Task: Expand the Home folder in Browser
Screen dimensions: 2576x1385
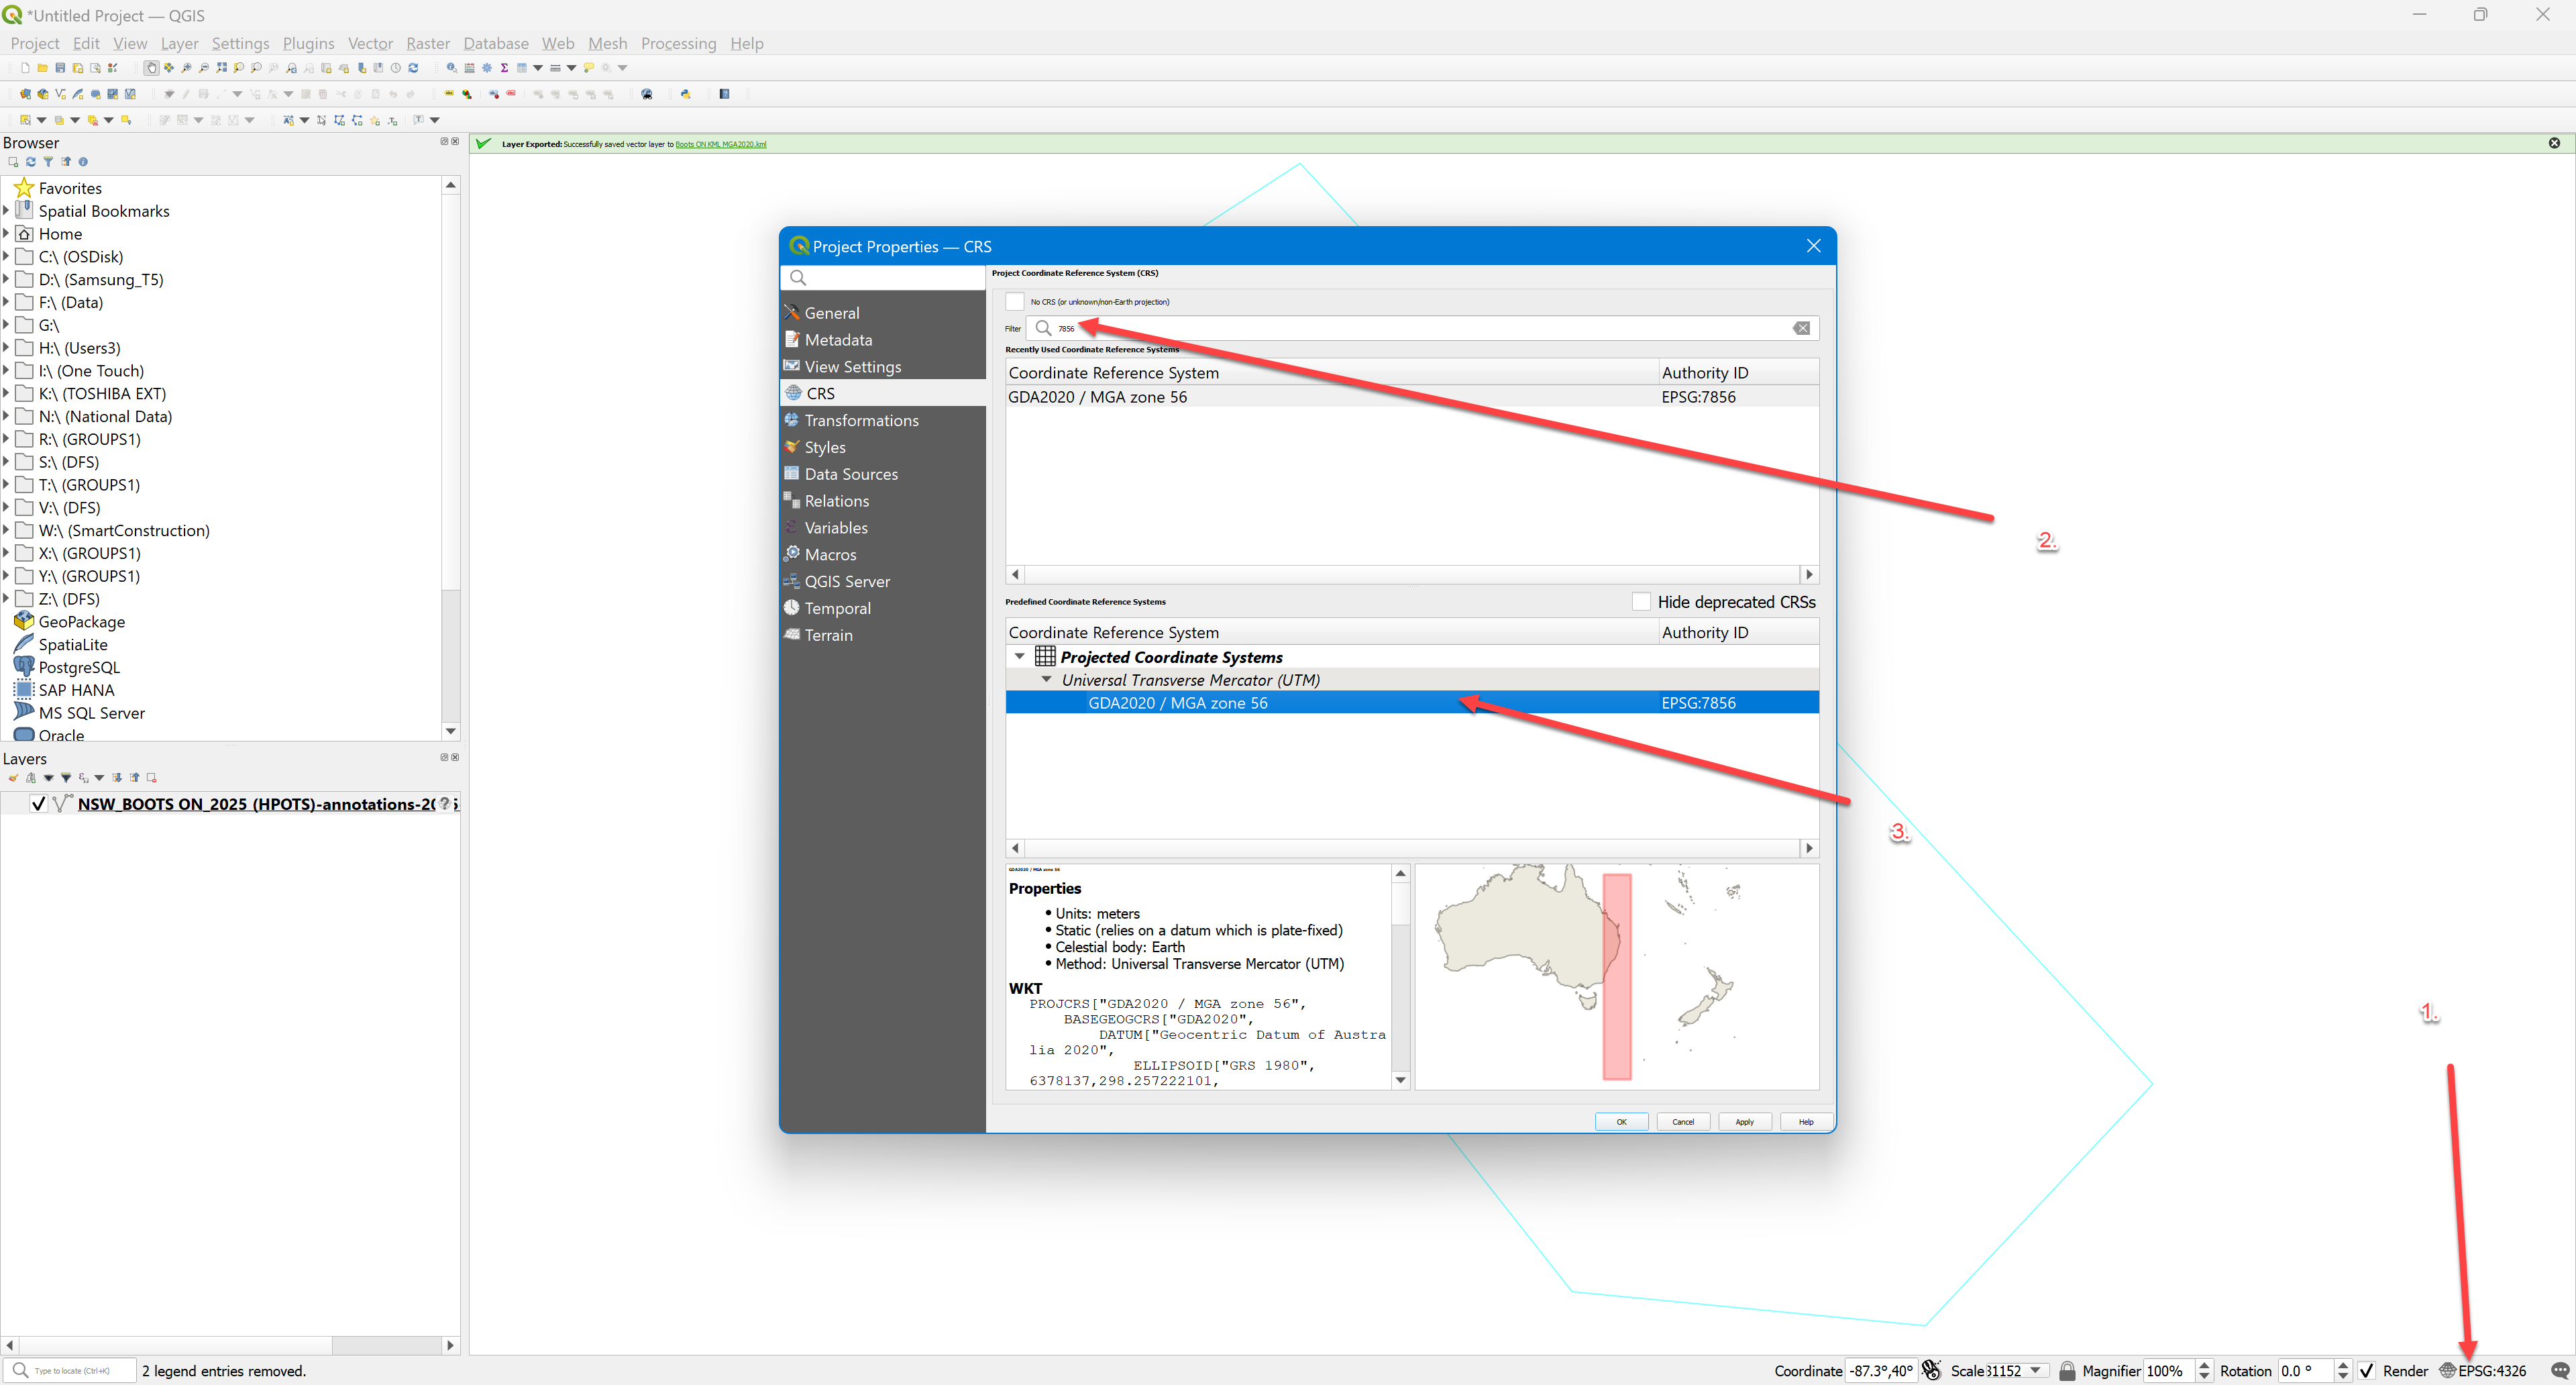Action: 6,233
